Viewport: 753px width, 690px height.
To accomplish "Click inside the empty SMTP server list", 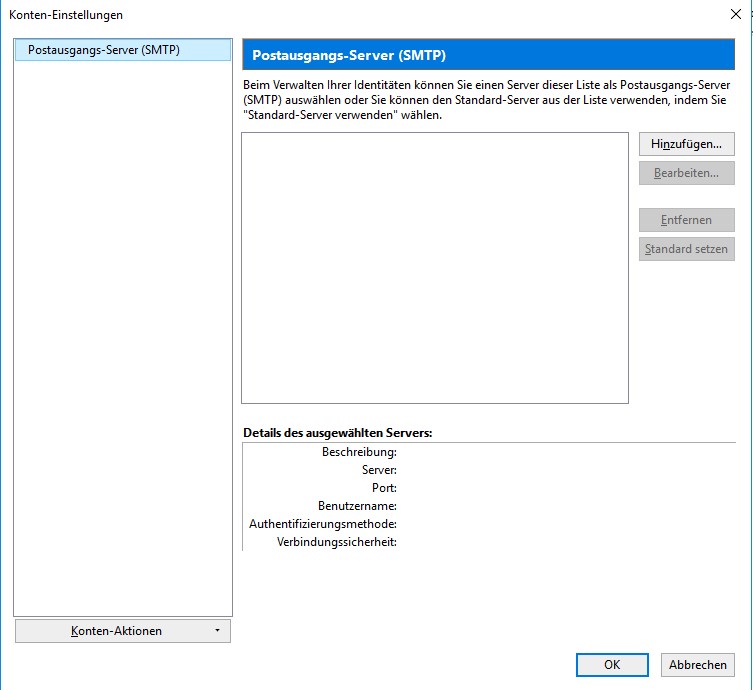I will coord(434,267).
